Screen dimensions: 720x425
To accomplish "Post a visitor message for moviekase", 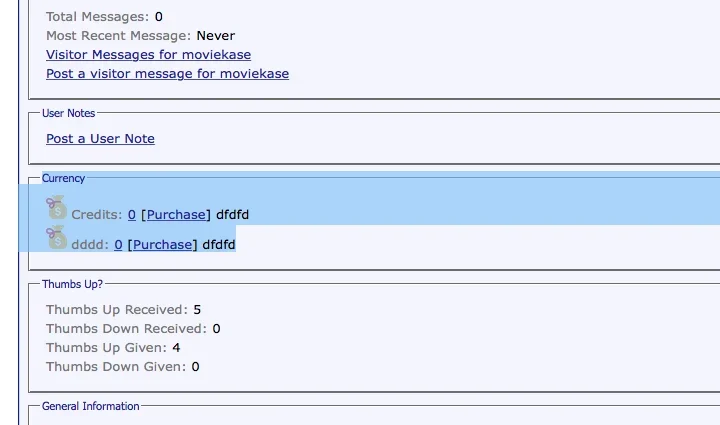I will (x=167, y=74).
